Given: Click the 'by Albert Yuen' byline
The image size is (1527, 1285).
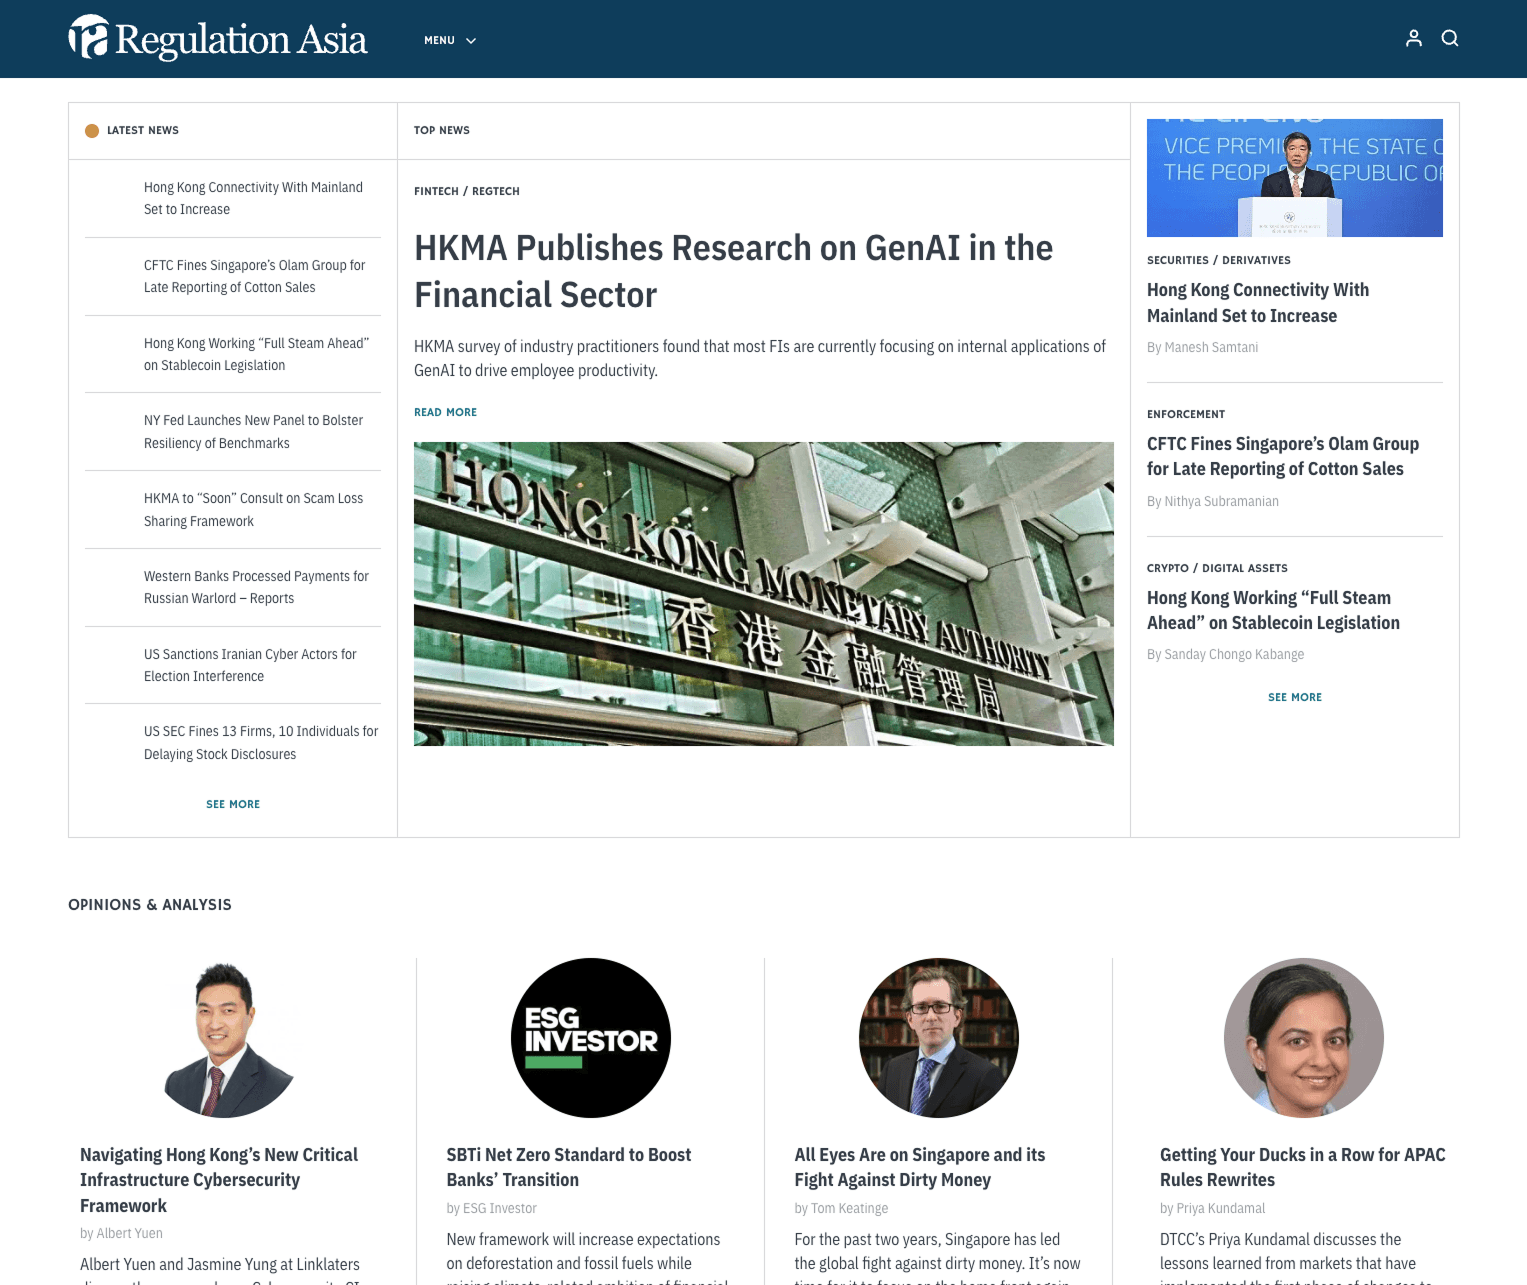Looking at the screenshot, I should tap(121, 1233).
